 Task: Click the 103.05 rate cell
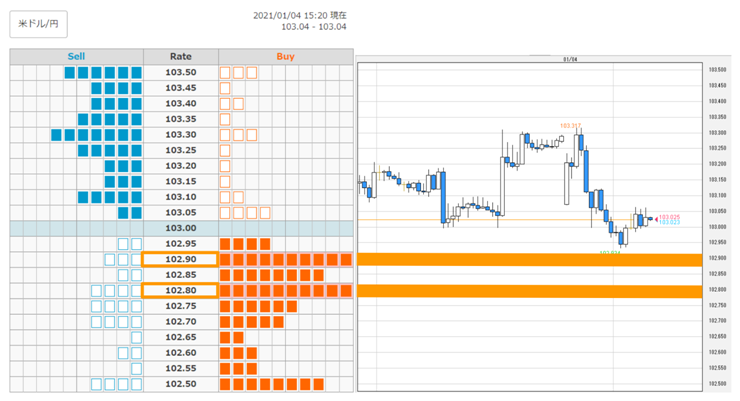pyautogui.click(x=181, y=212)
